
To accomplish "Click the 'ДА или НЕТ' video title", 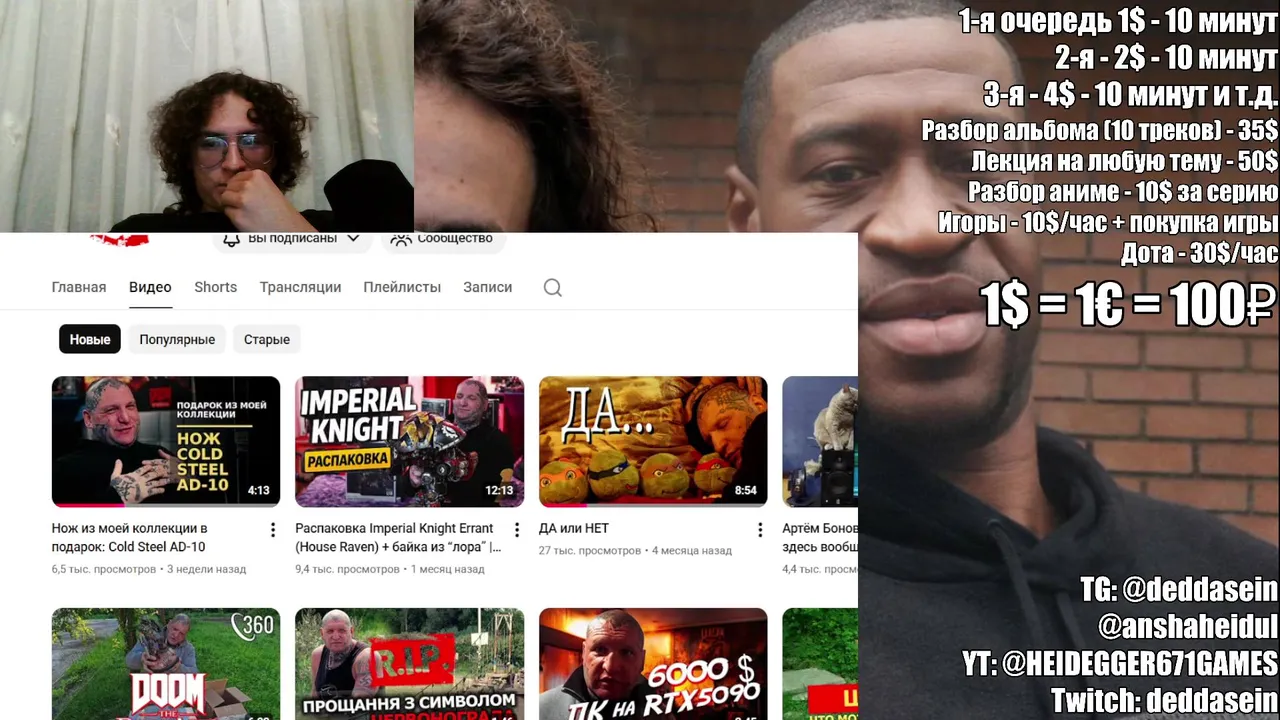I will [x=574, y=528].
